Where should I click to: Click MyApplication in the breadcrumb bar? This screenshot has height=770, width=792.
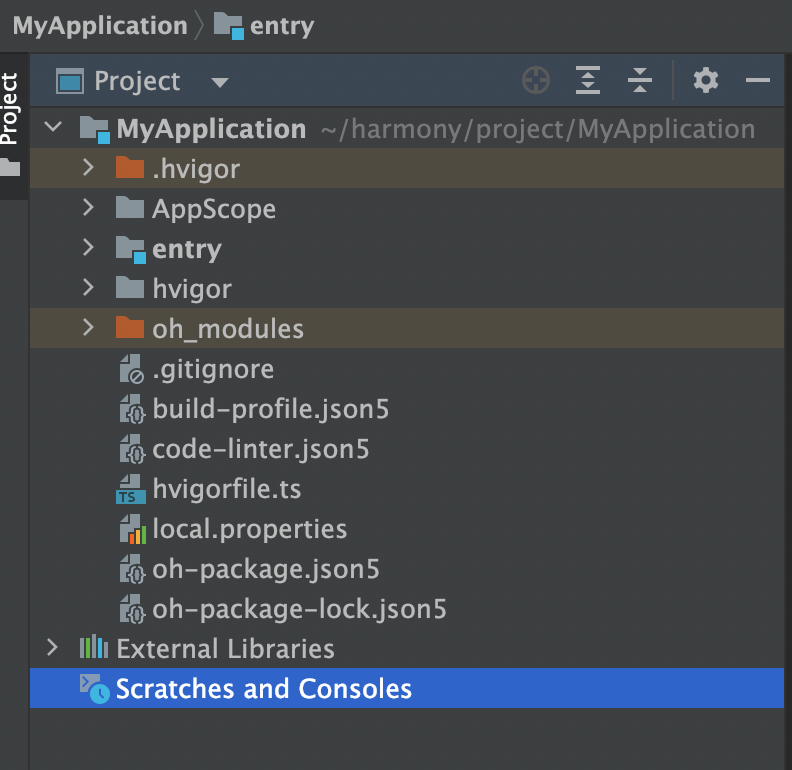(100, 26)
